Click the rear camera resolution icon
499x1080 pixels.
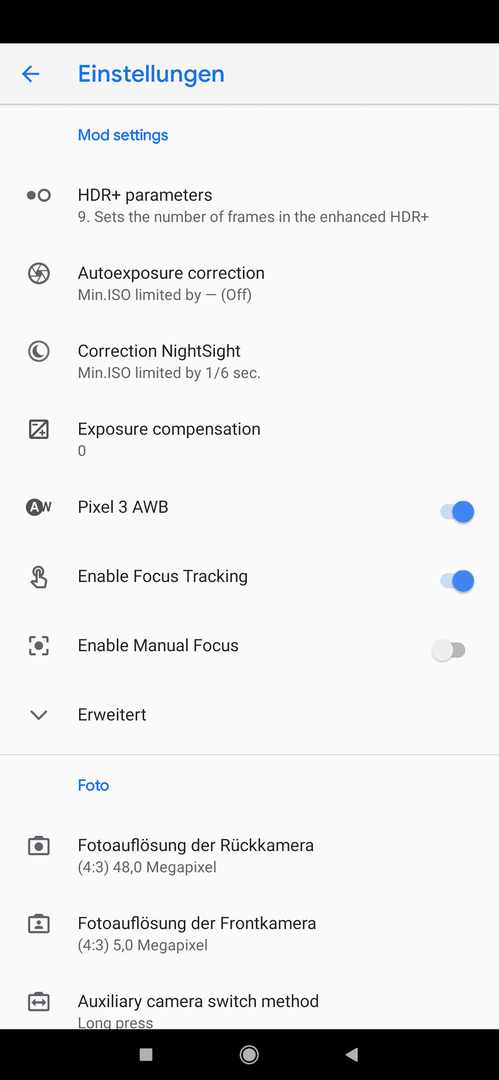click(39, 845)
